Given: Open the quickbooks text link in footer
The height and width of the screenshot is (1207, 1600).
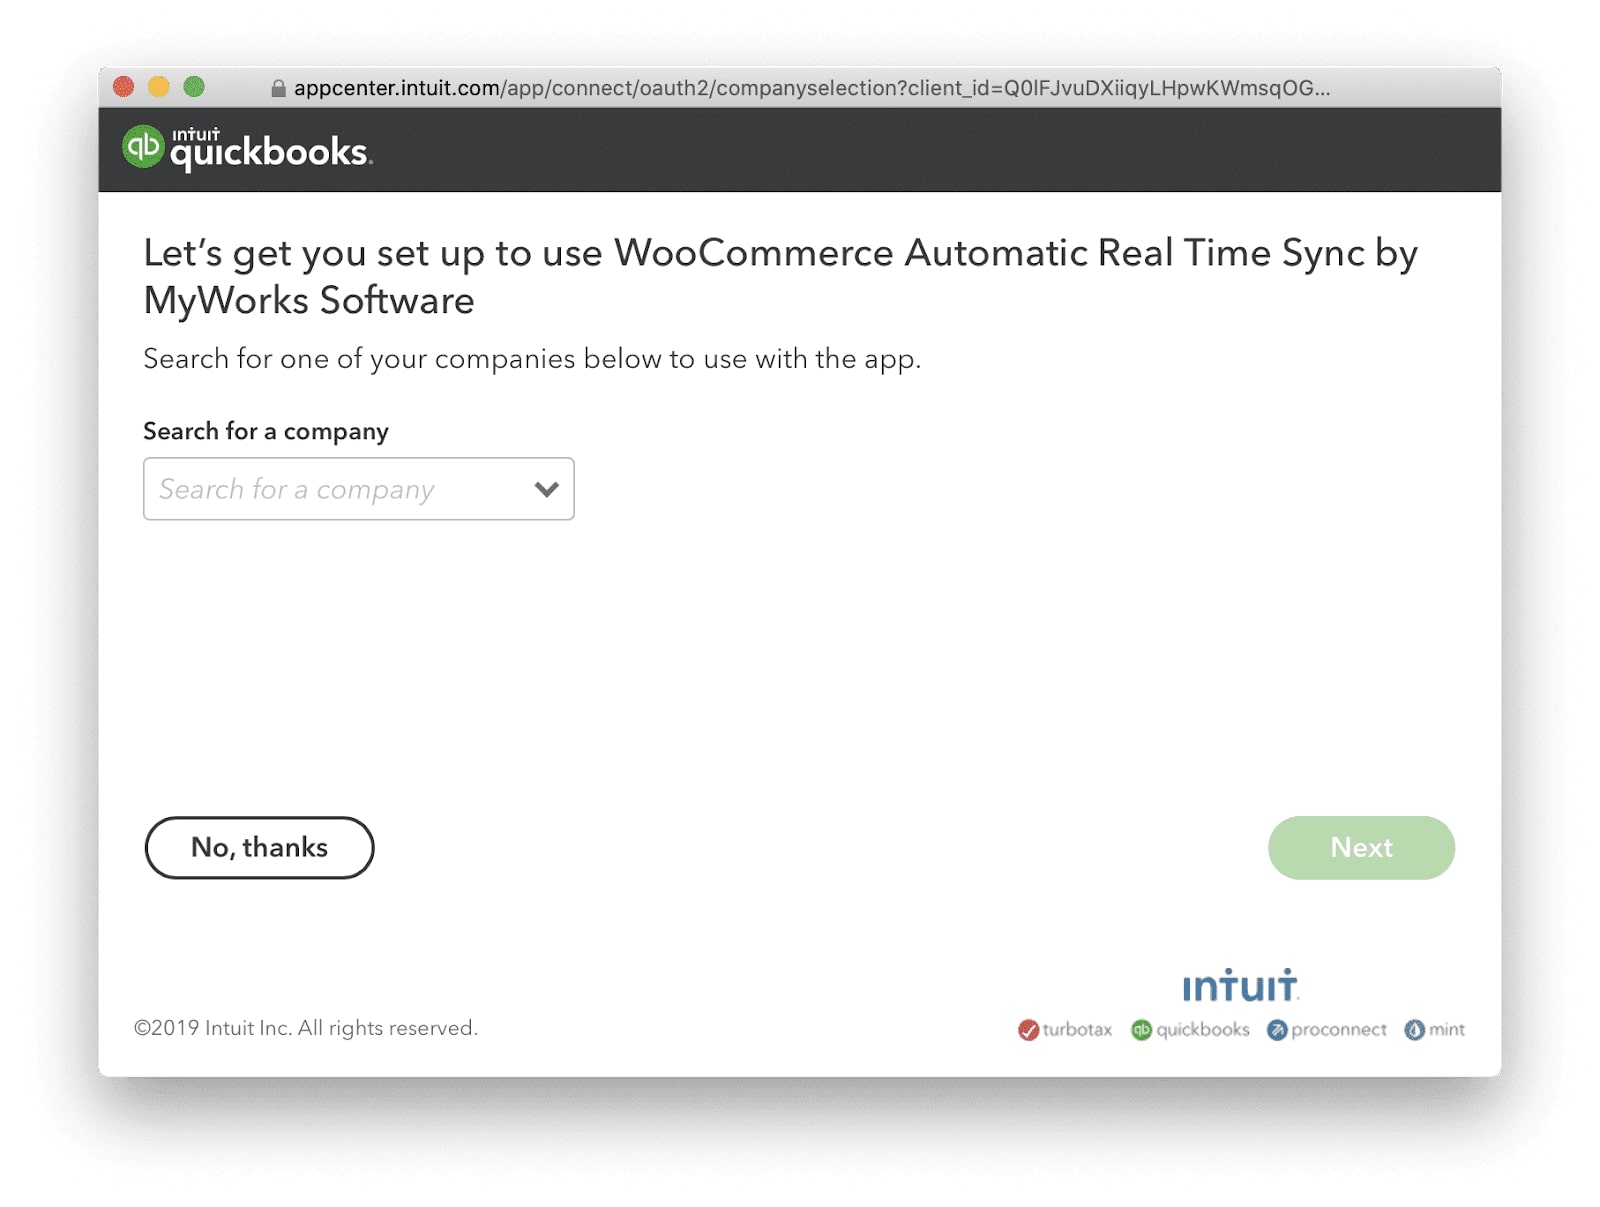Looking at the screenshot, I should tap(1203, 1030).
